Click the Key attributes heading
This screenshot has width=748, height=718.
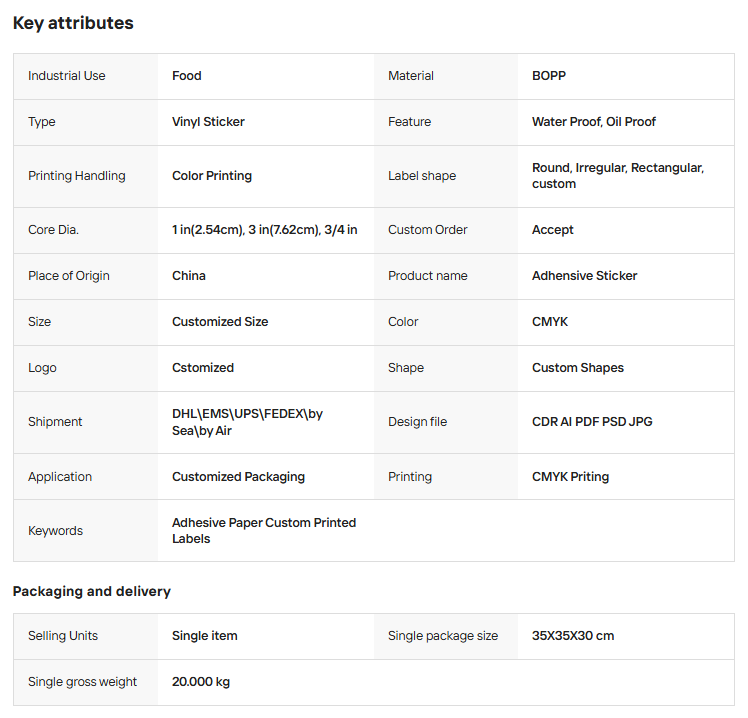[73, 23]
